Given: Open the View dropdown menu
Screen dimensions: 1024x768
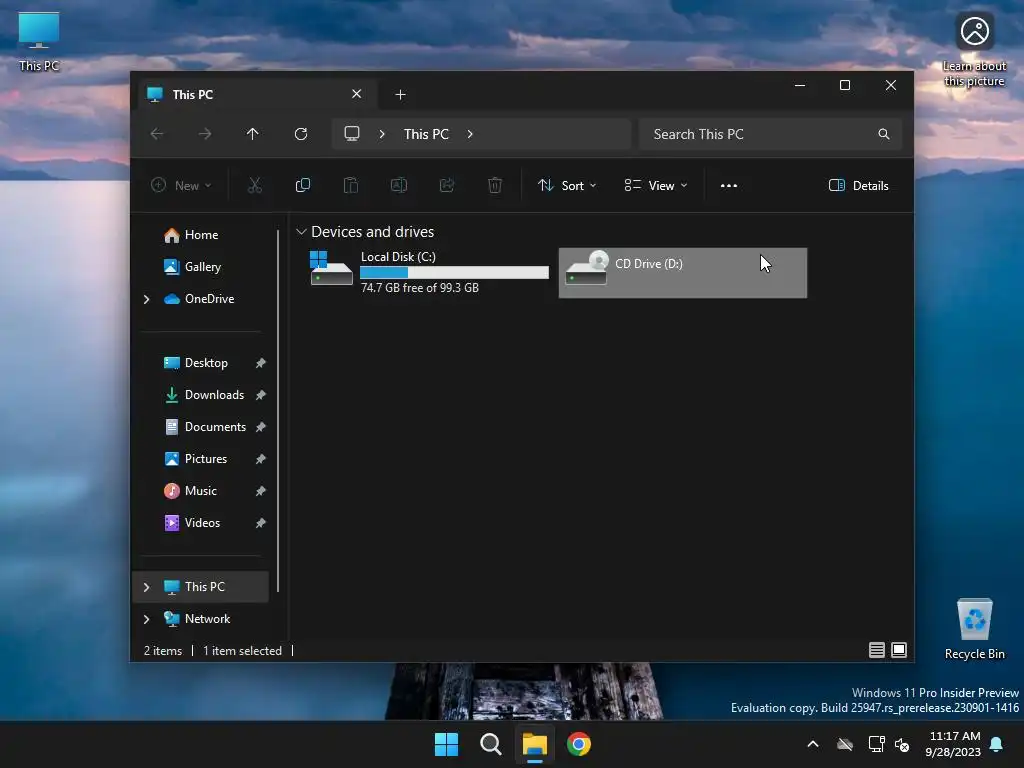Looking at the screenshot, I should click(656, 185).
